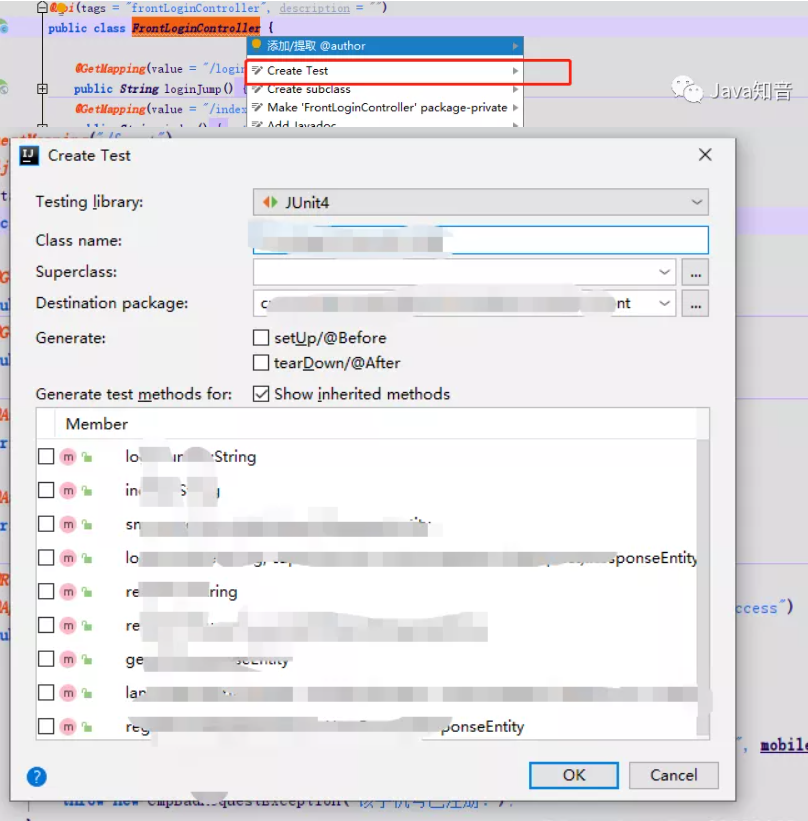The image size is (808, 821).
Task: Click the fold icon next to loginJump method
Action: point(42,89)
